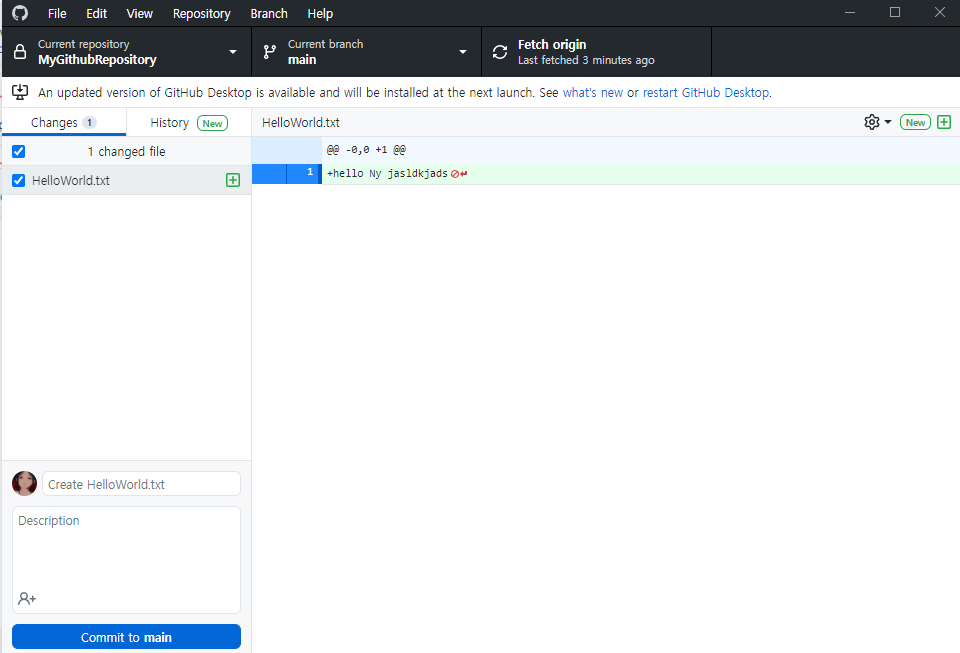Click the Changes count badge 1

pyautogui.click(x=89, y=122)
